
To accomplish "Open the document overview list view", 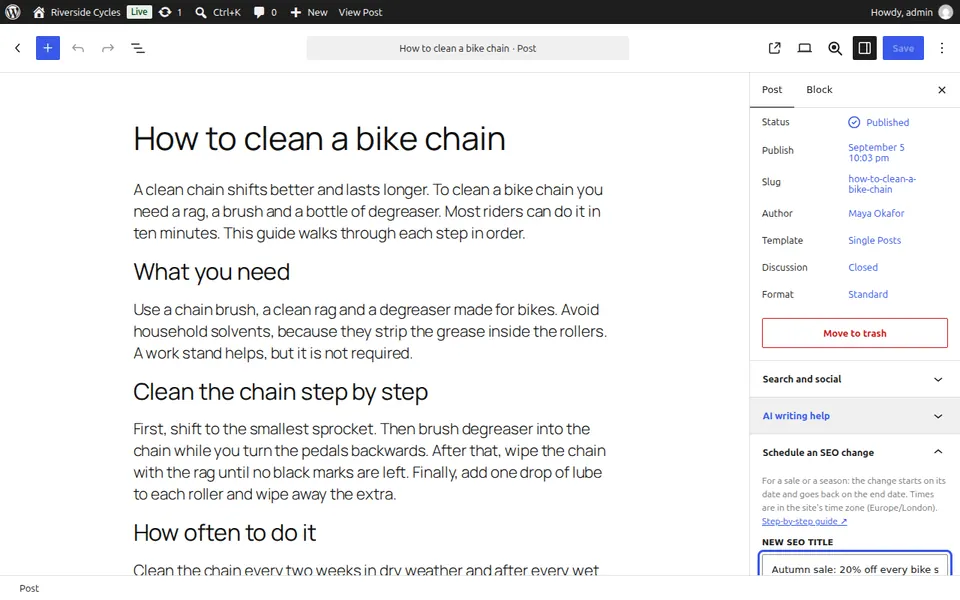I will (138, 48).
